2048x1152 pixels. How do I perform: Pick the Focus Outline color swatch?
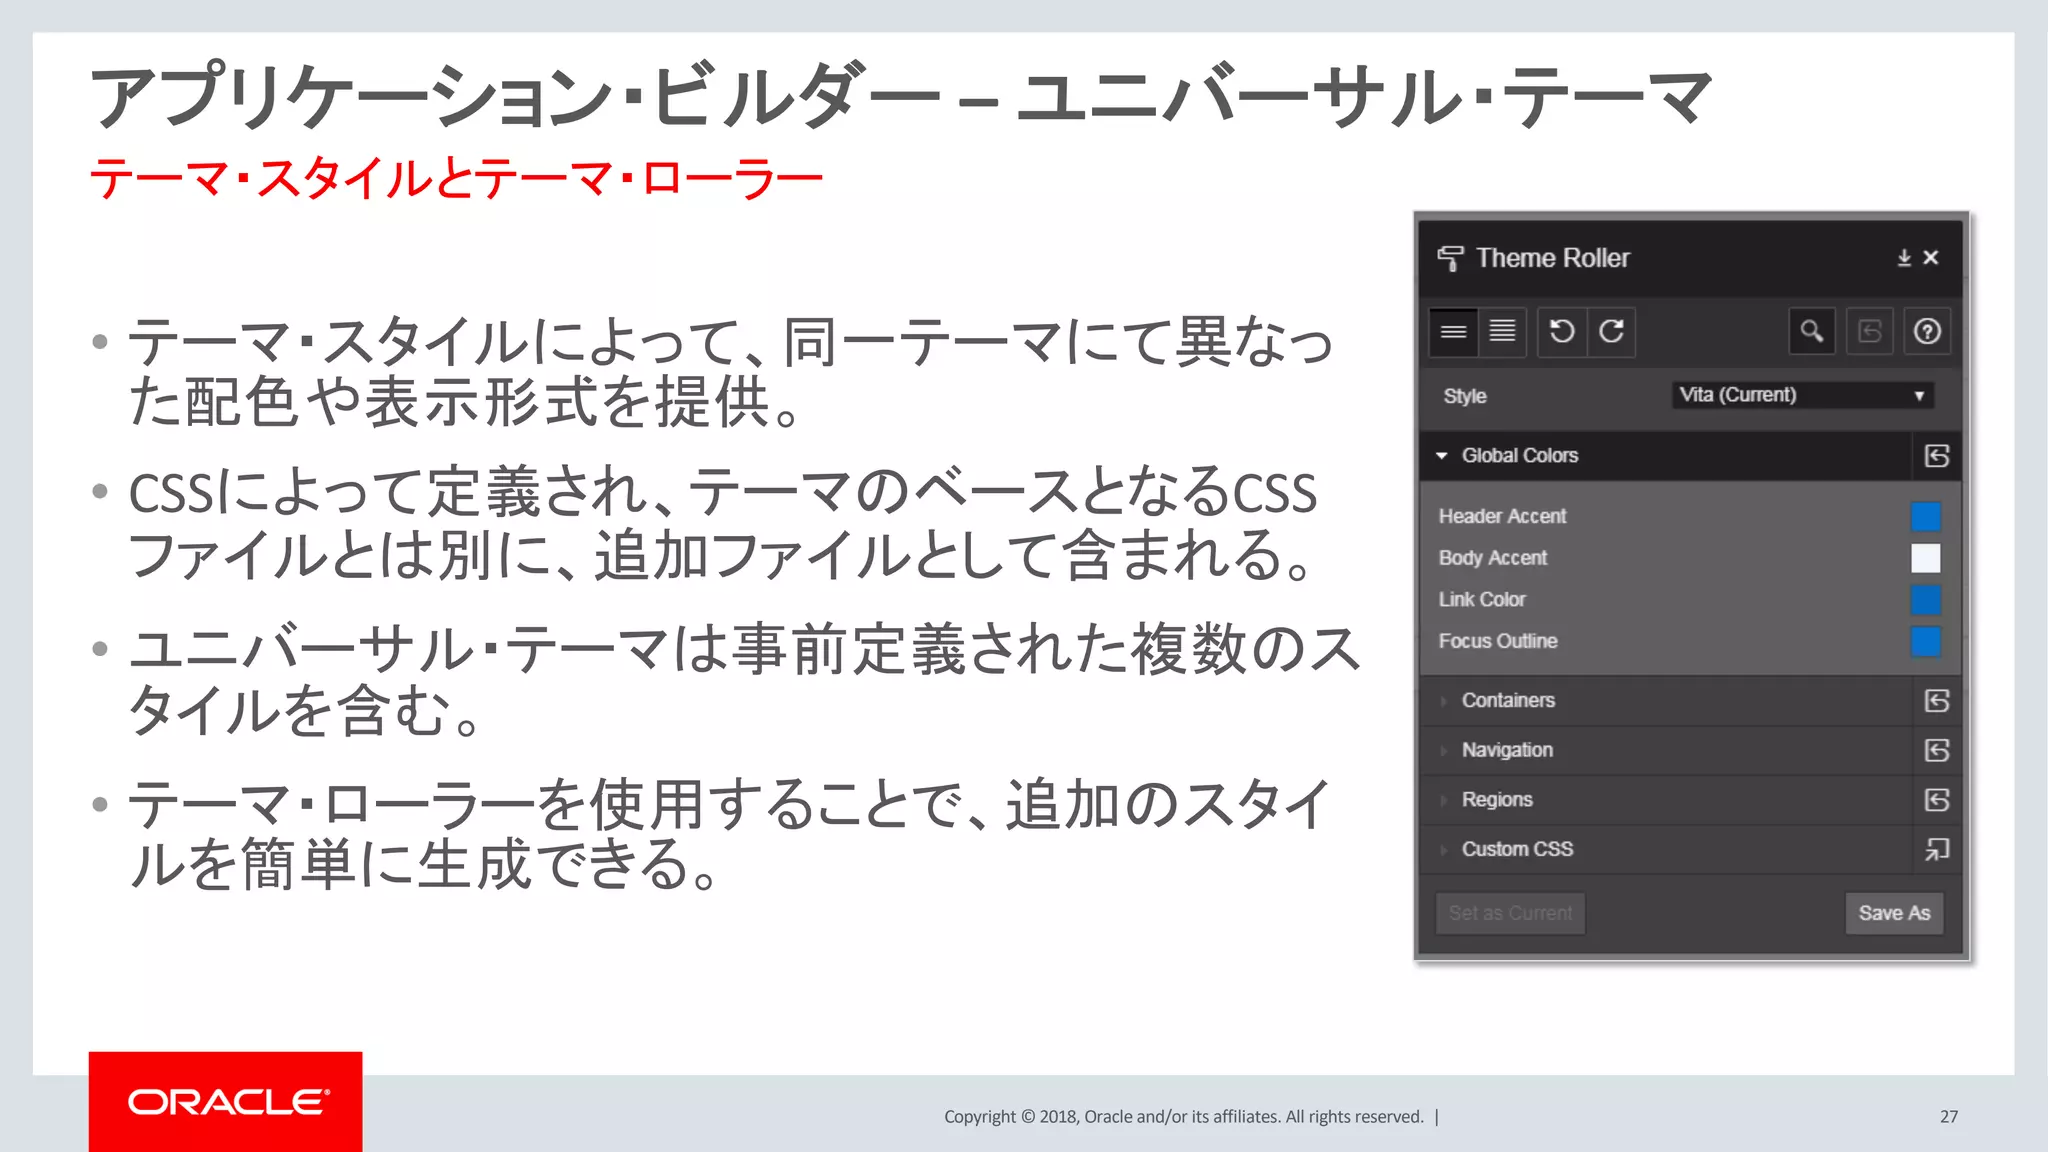coord(1926,641)
